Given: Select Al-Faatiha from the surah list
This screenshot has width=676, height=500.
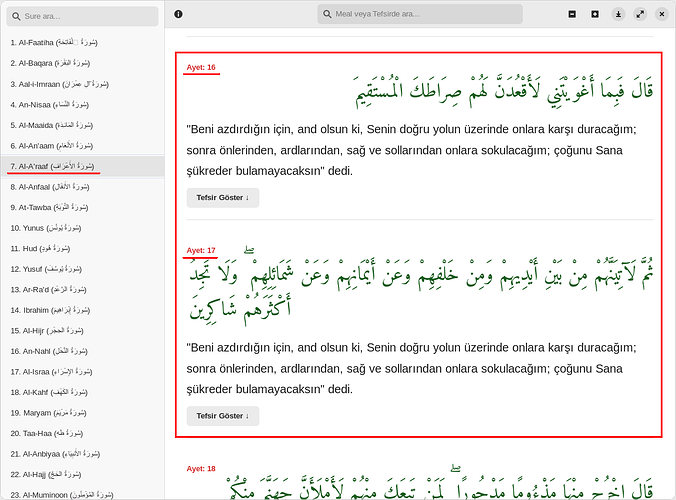Looking at the screenshot, I should pos(54,43).
